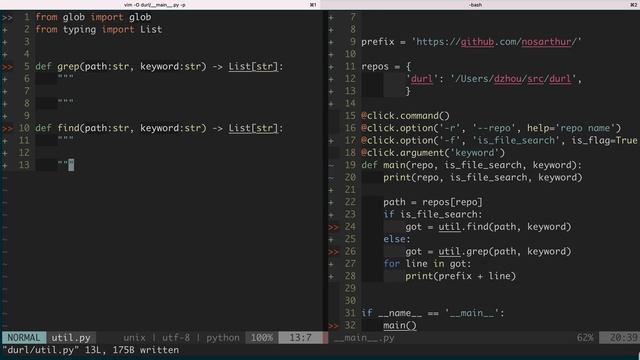This screenshot has width=640, height=360.
Task: Click __main__.py filename in the right status line
Action: tap(364, 338)
